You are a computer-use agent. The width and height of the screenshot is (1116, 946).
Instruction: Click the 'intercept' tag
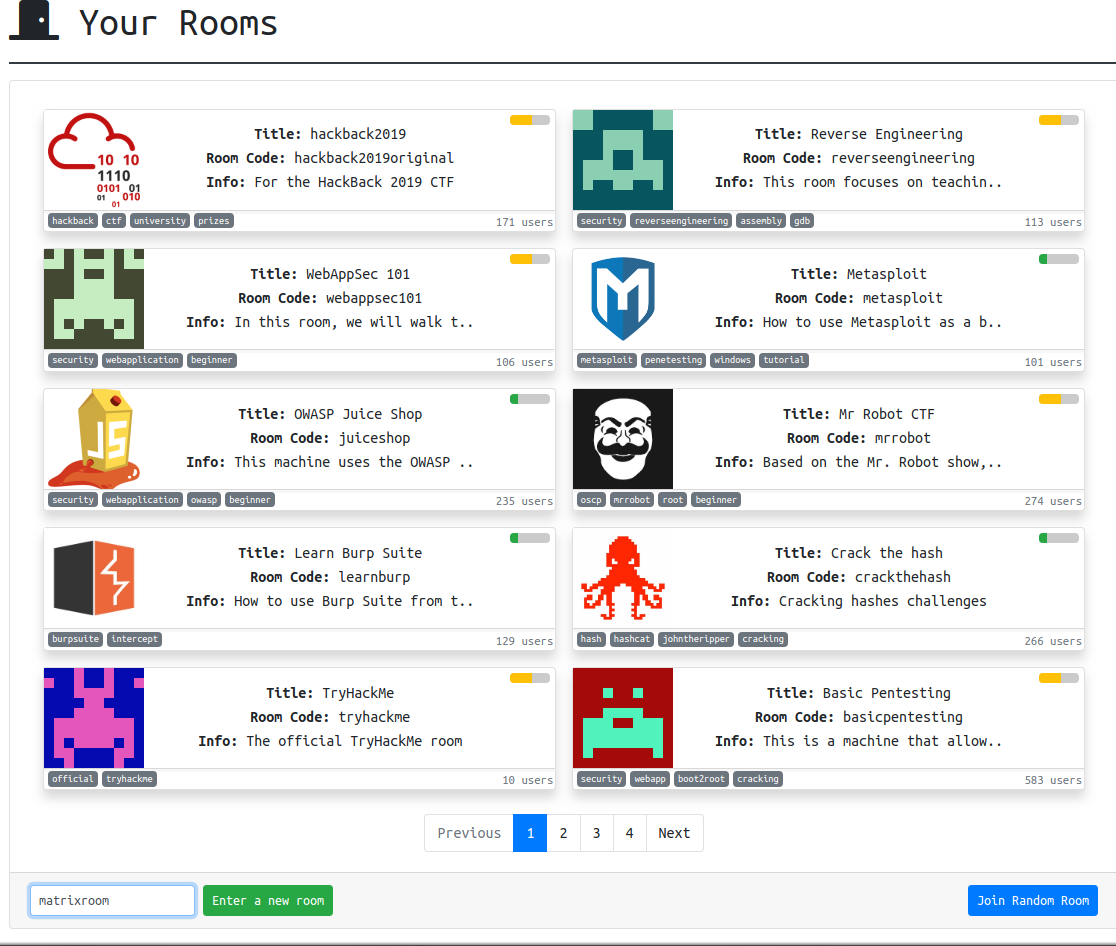pyautogui.click(x=135, y=639)
